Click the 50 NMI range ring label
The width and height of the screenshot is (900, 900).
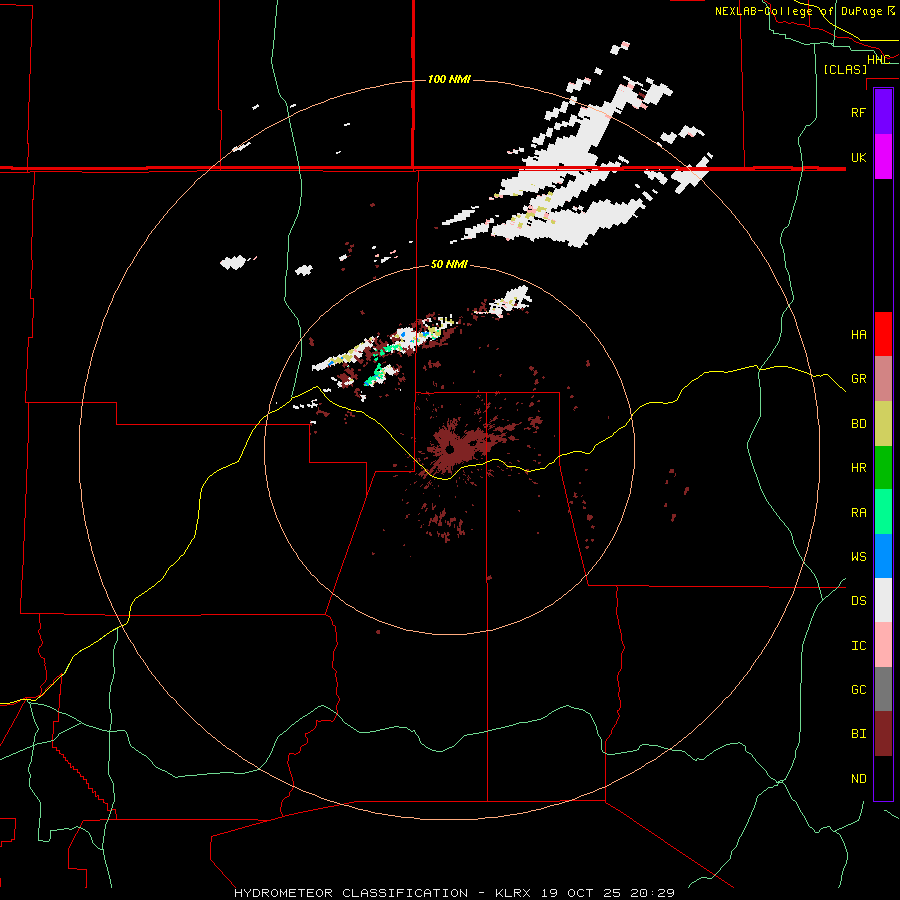(449, 264)
